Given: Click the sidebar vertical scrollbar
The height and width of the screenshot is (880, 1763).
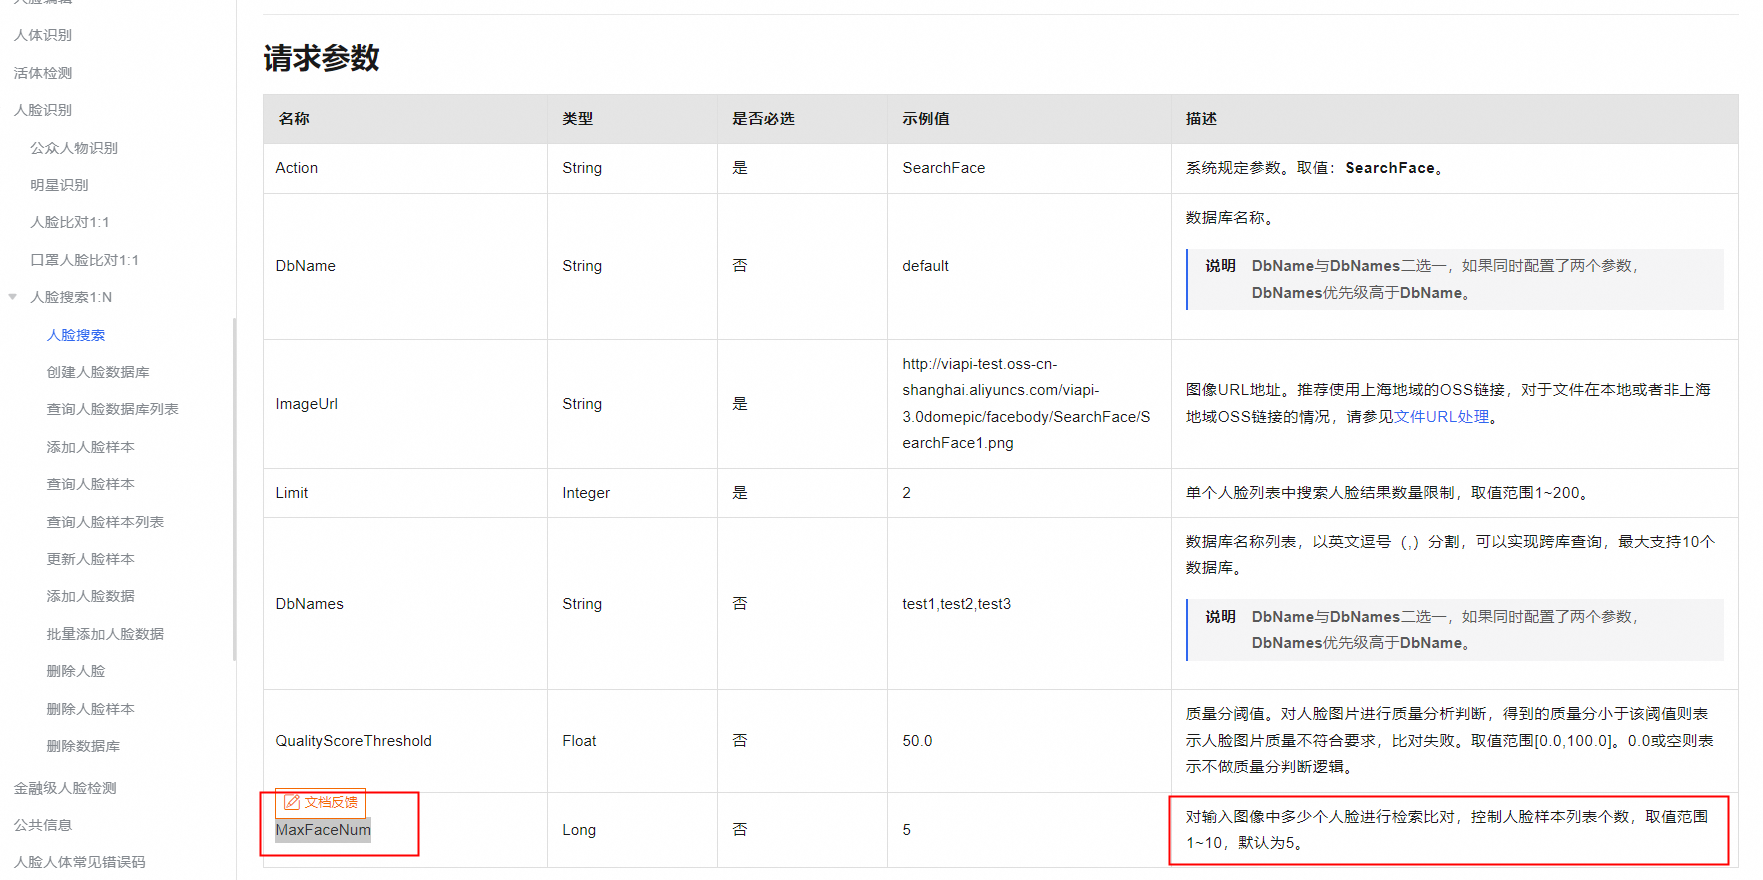Looking at the screenshot, I should pyautogui.click(x=234, y=489).
